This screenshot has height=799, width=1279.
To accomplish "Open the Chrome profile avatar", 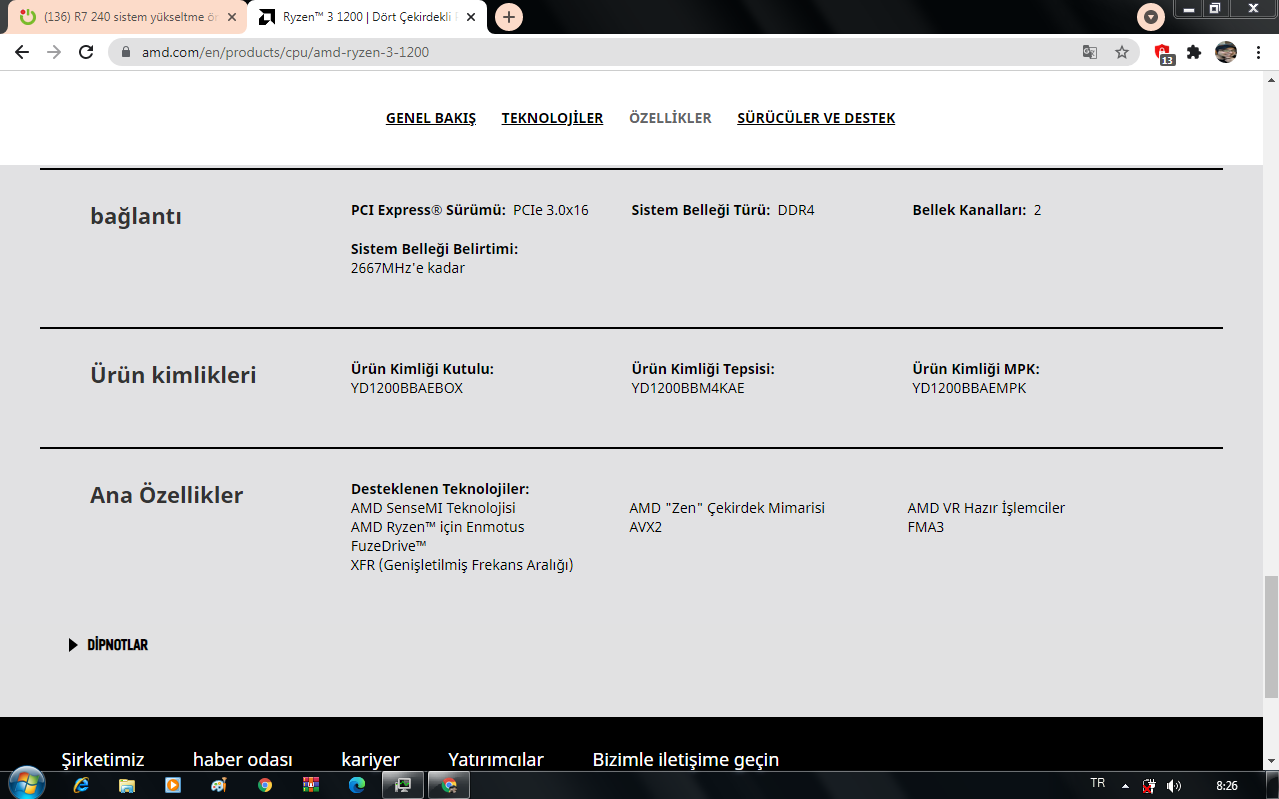I will point(1226,52).
